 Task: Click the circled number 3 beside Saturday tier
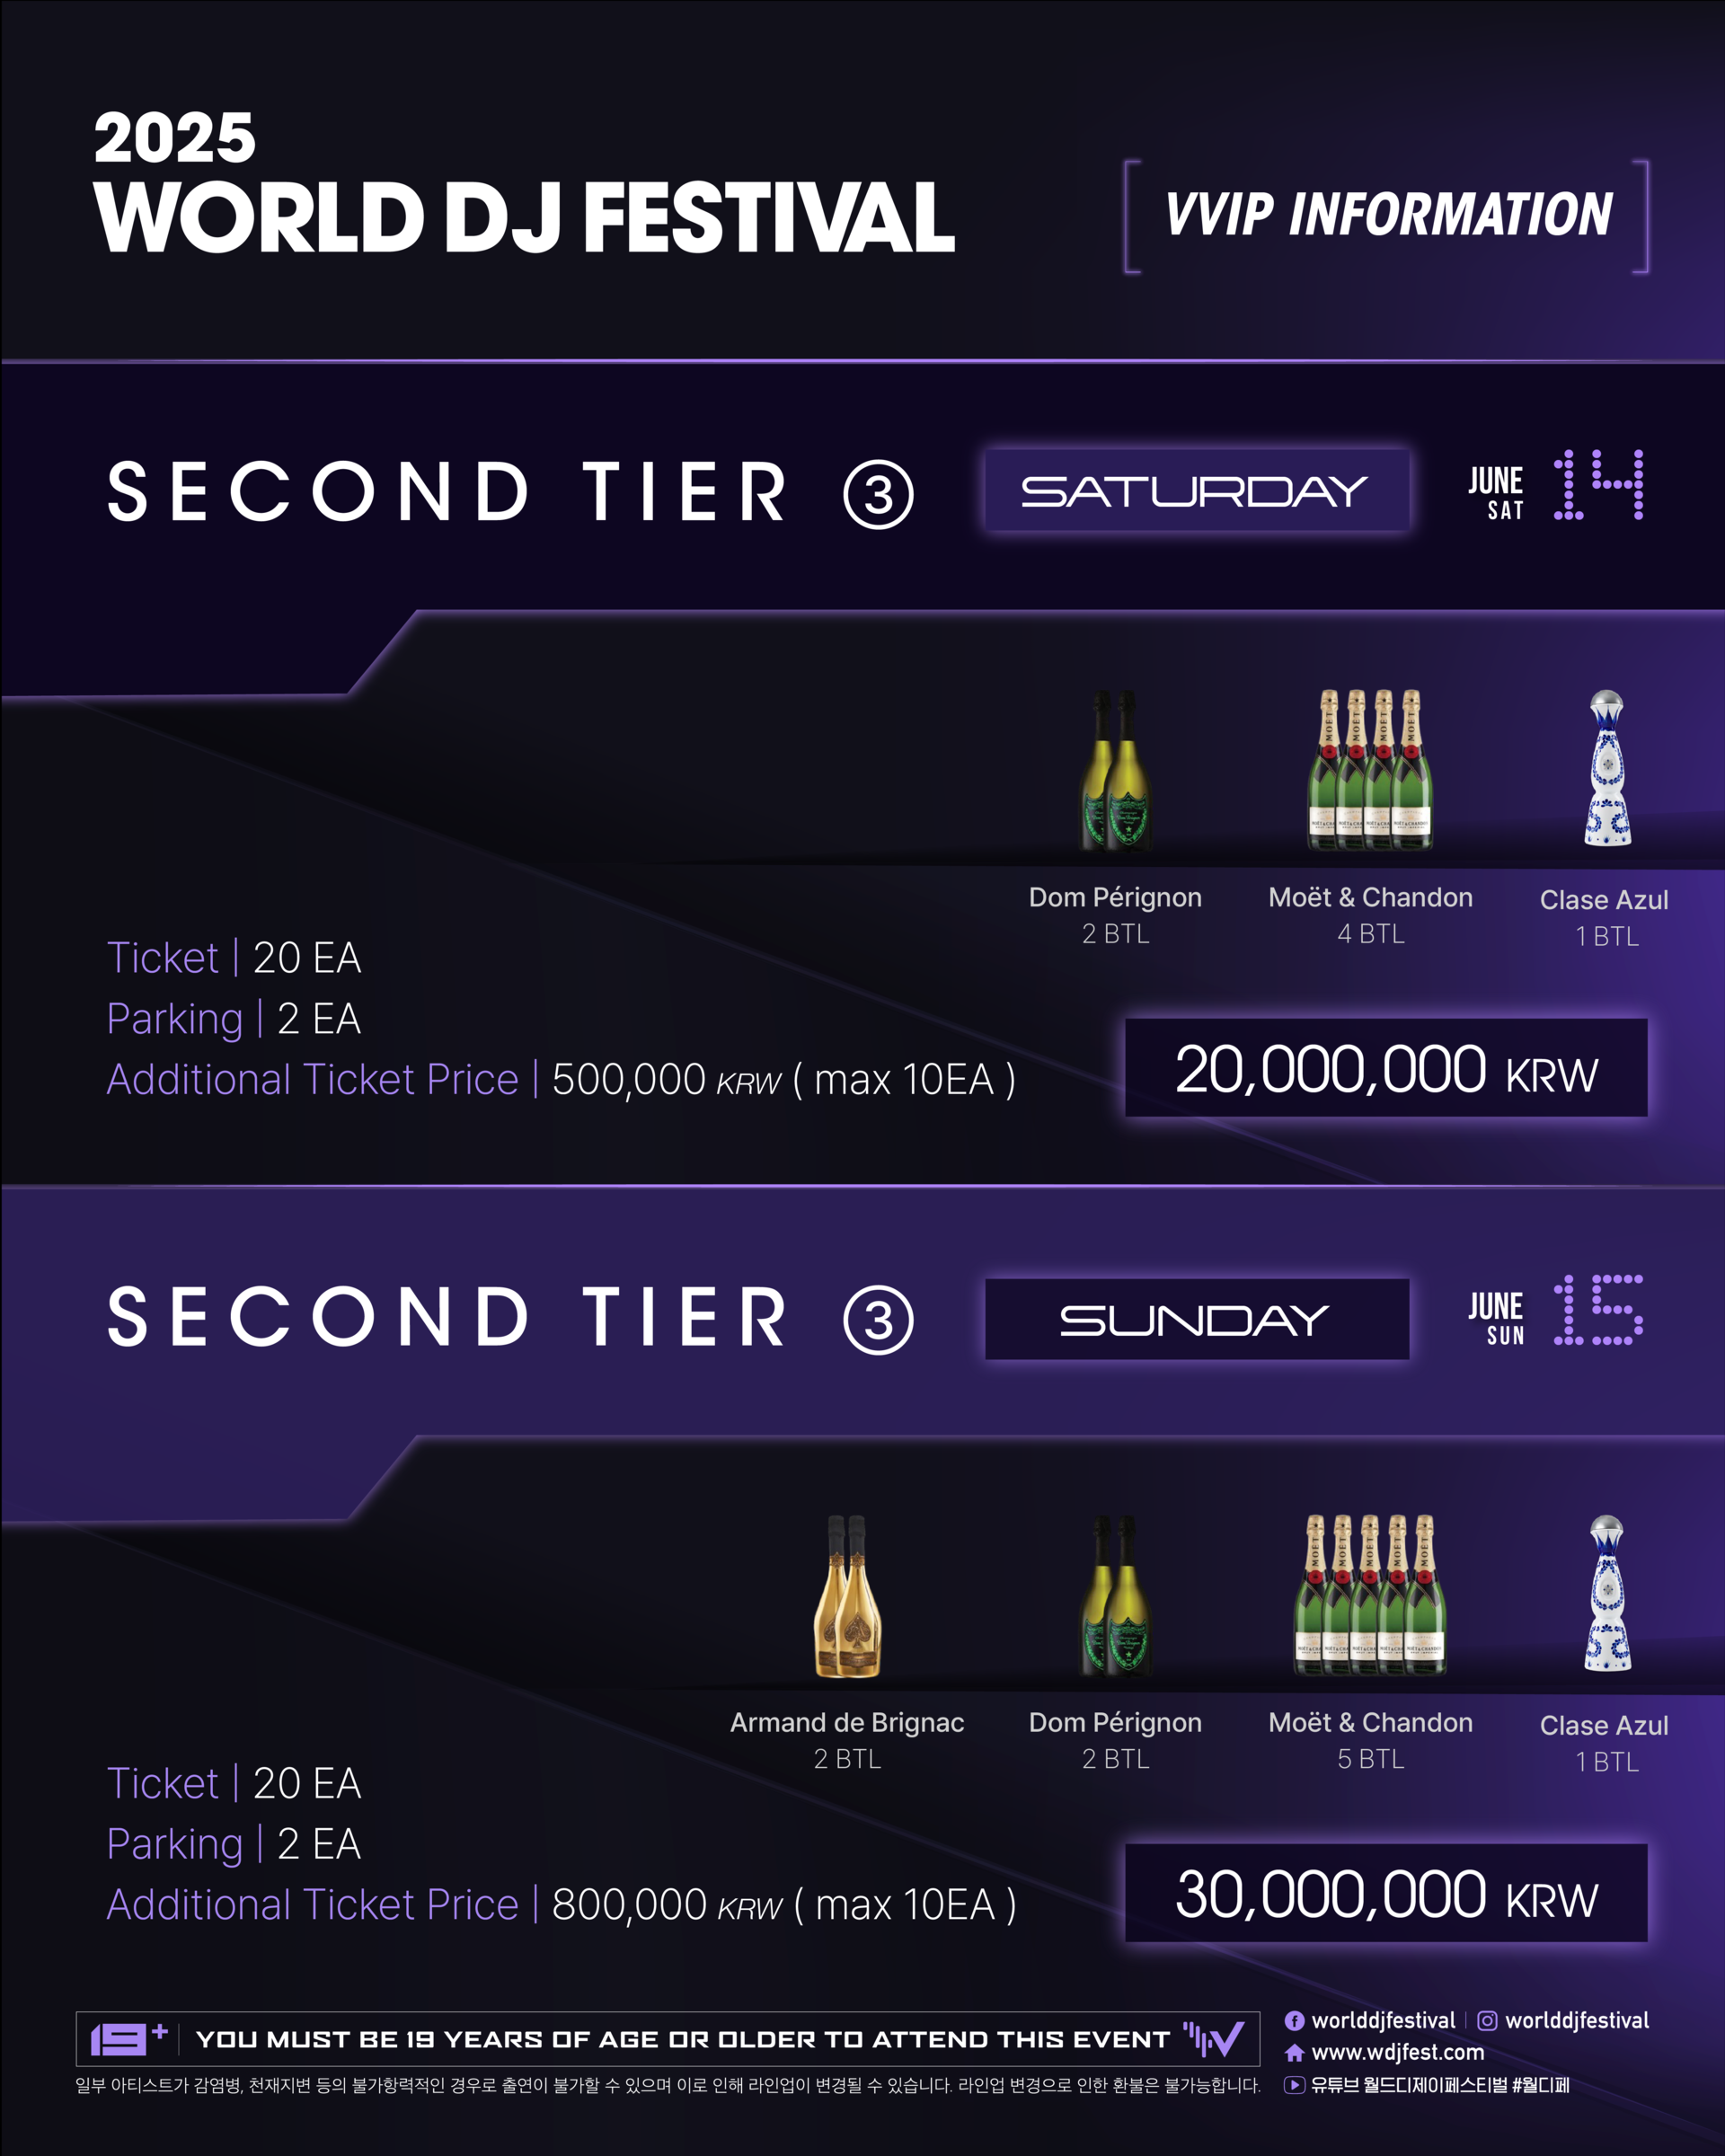pos(878,494)
